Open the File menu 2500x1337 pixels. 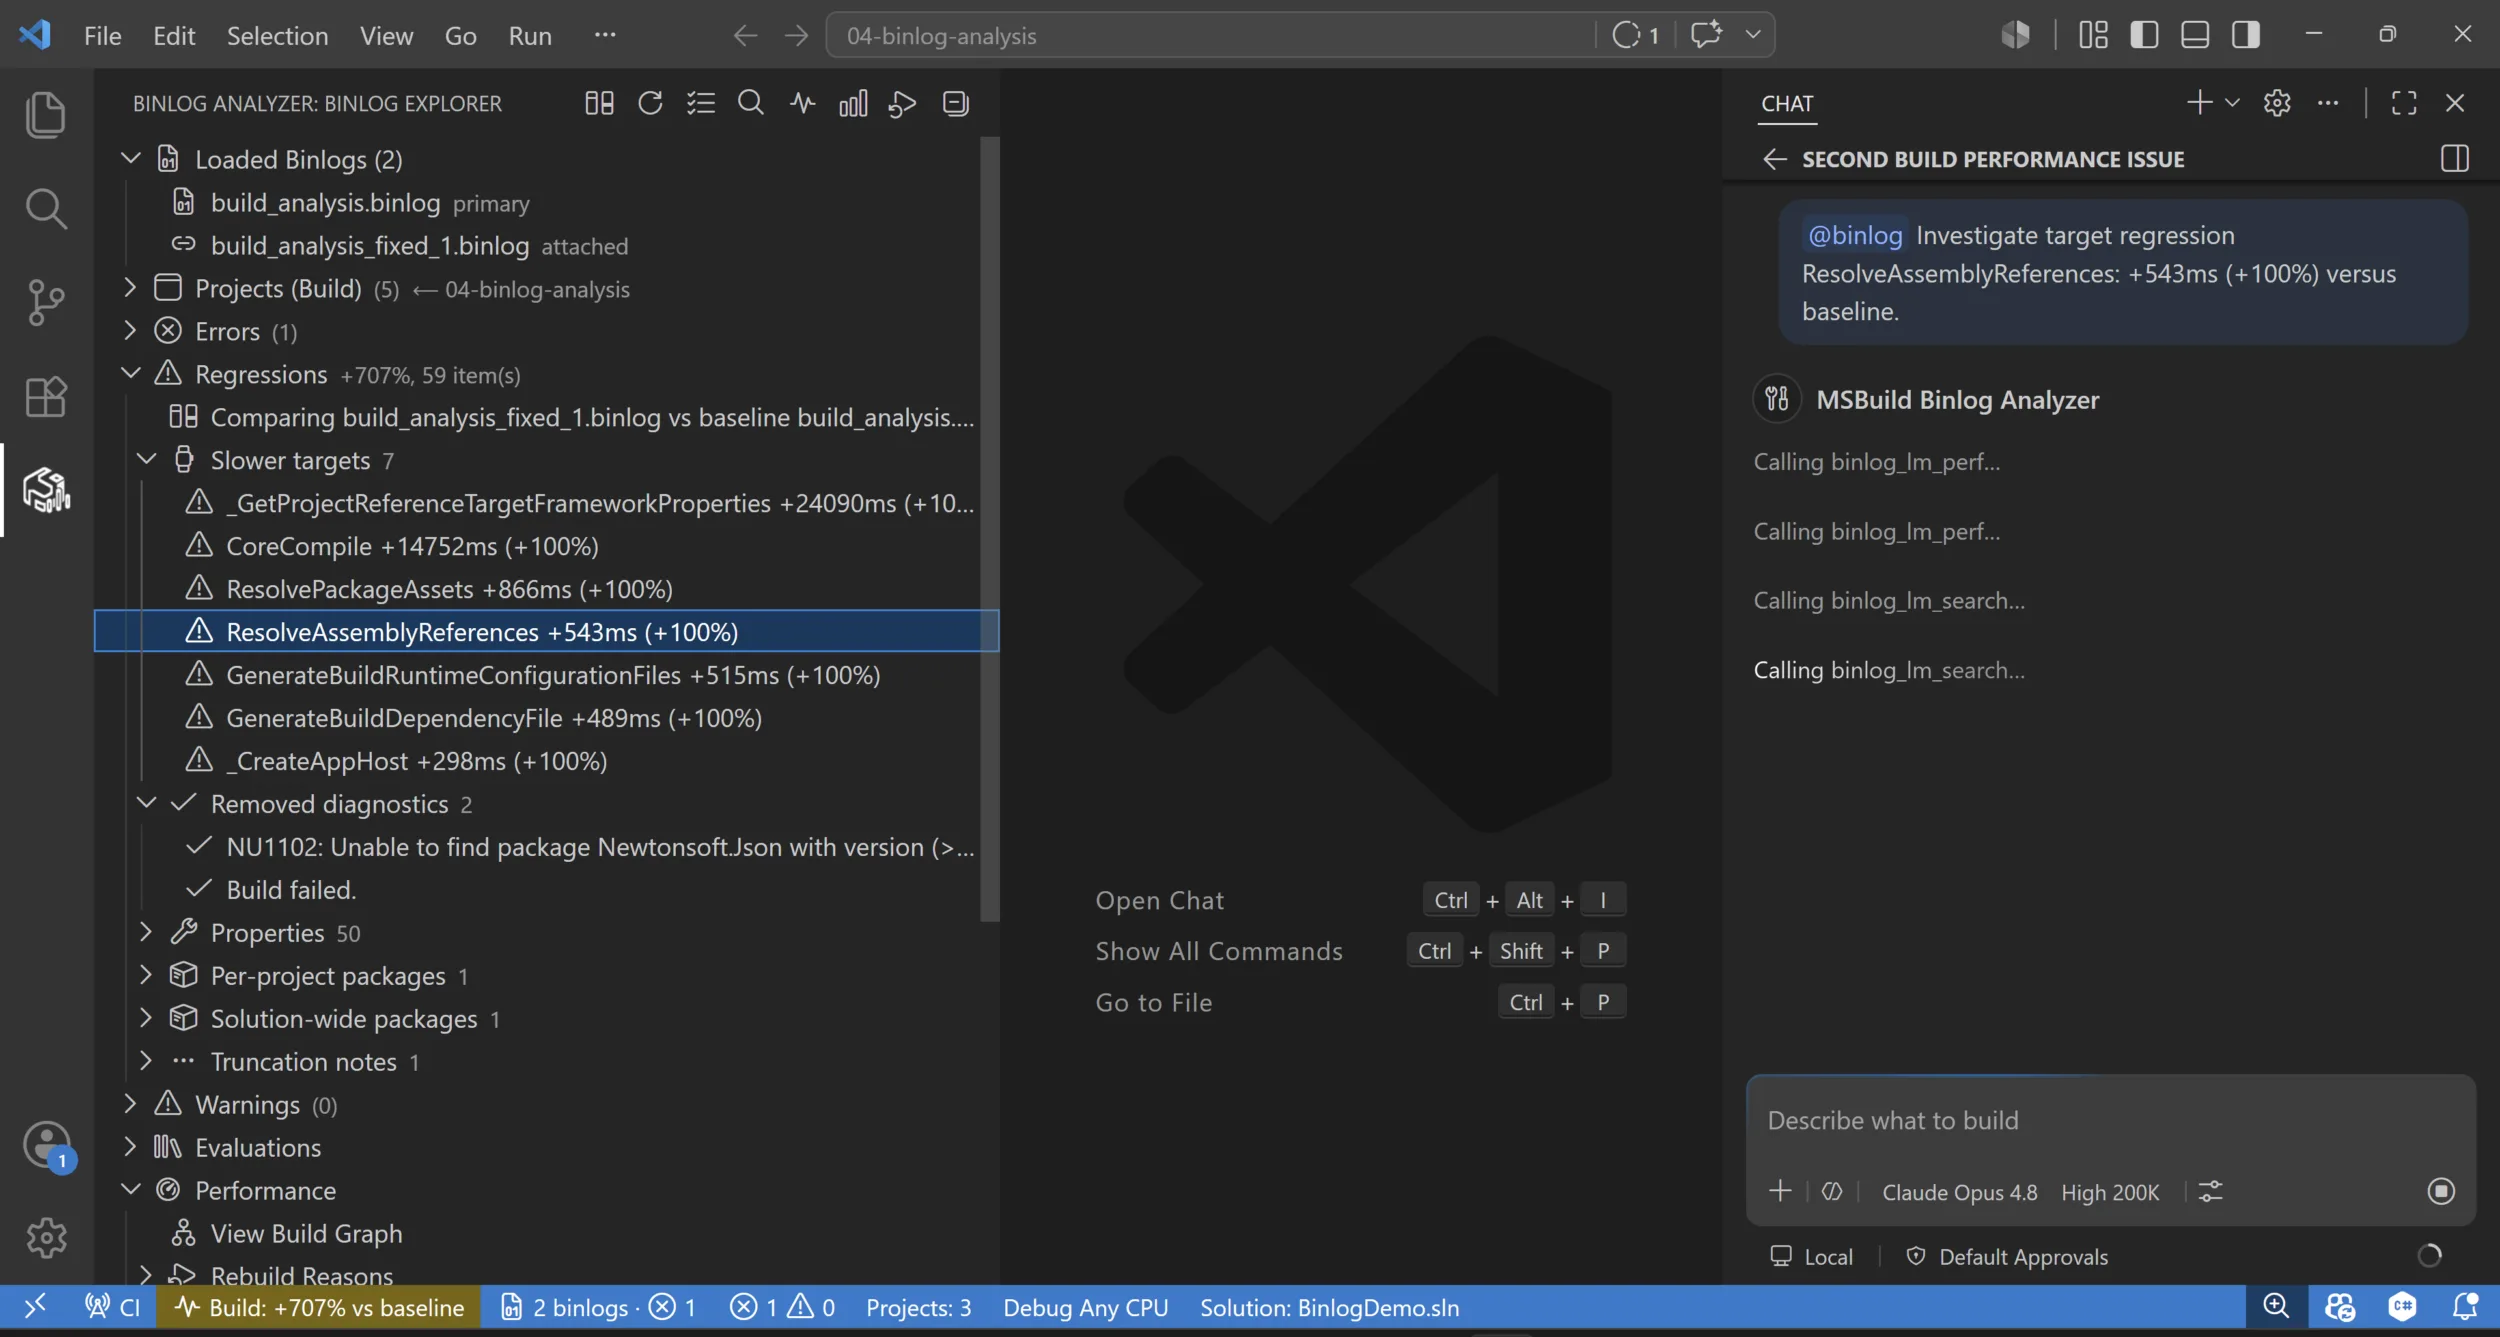[x=102, y=35]
